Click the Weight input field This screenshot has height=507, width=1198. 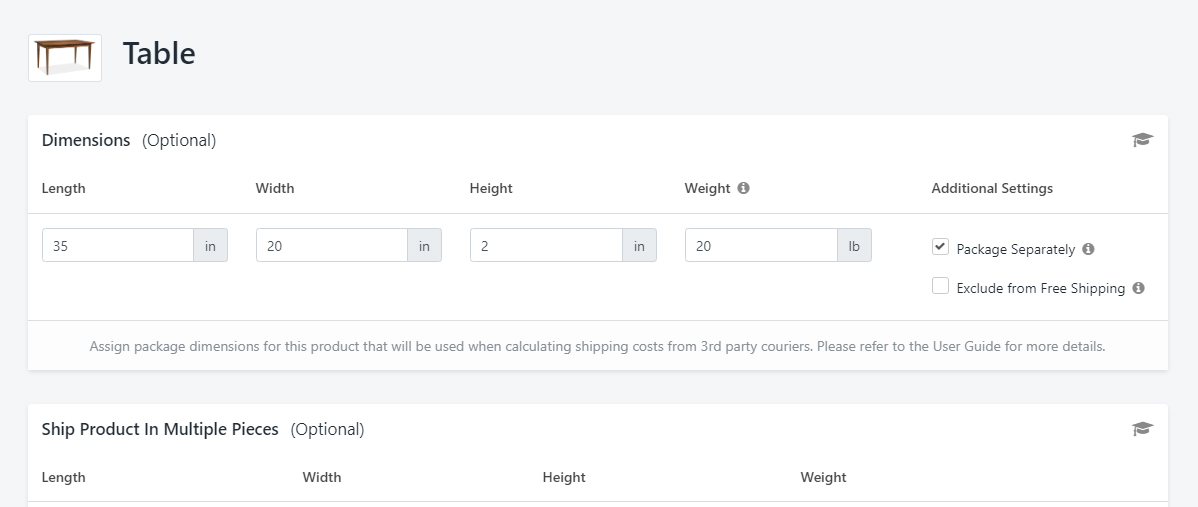pos(760,245)
